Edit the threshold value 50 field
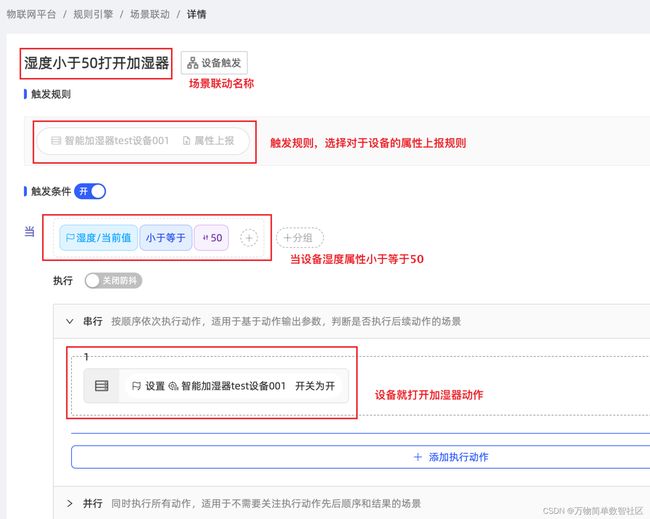 pos(211,238)
